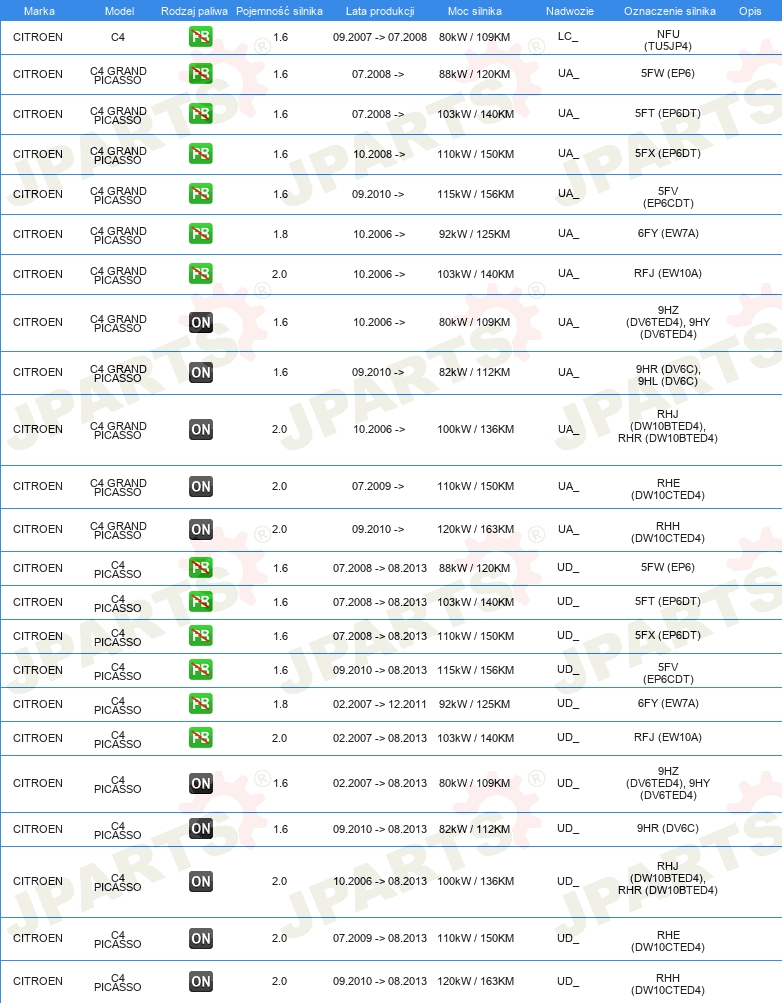This screenshot has width=782, height=1003.
Task: Click ON diesel icon for C4 Picasso UD_ 82kW row
Action: click(201, 828)
